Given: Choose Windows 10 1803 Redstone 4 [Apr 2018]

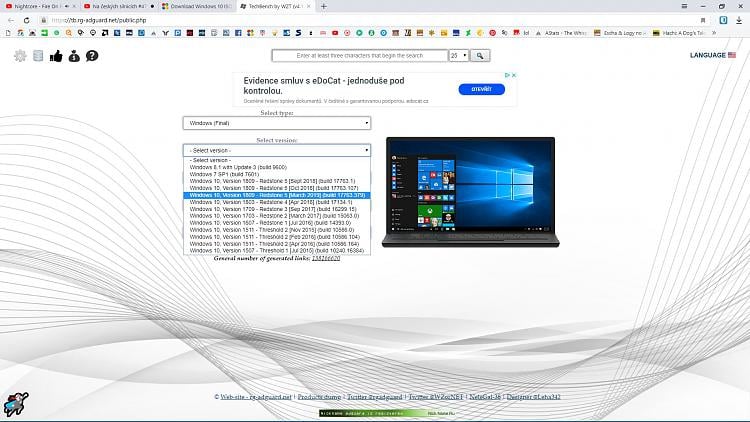Looking at the screenshot, I should click(276, 202).
